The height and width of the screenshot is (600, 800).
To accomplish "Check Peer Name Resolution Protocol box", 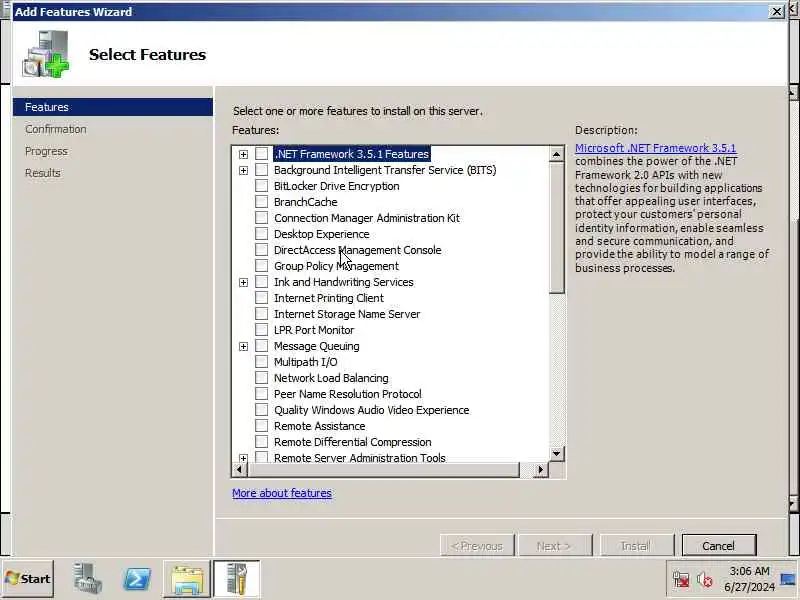I will [x=261, y=393].
